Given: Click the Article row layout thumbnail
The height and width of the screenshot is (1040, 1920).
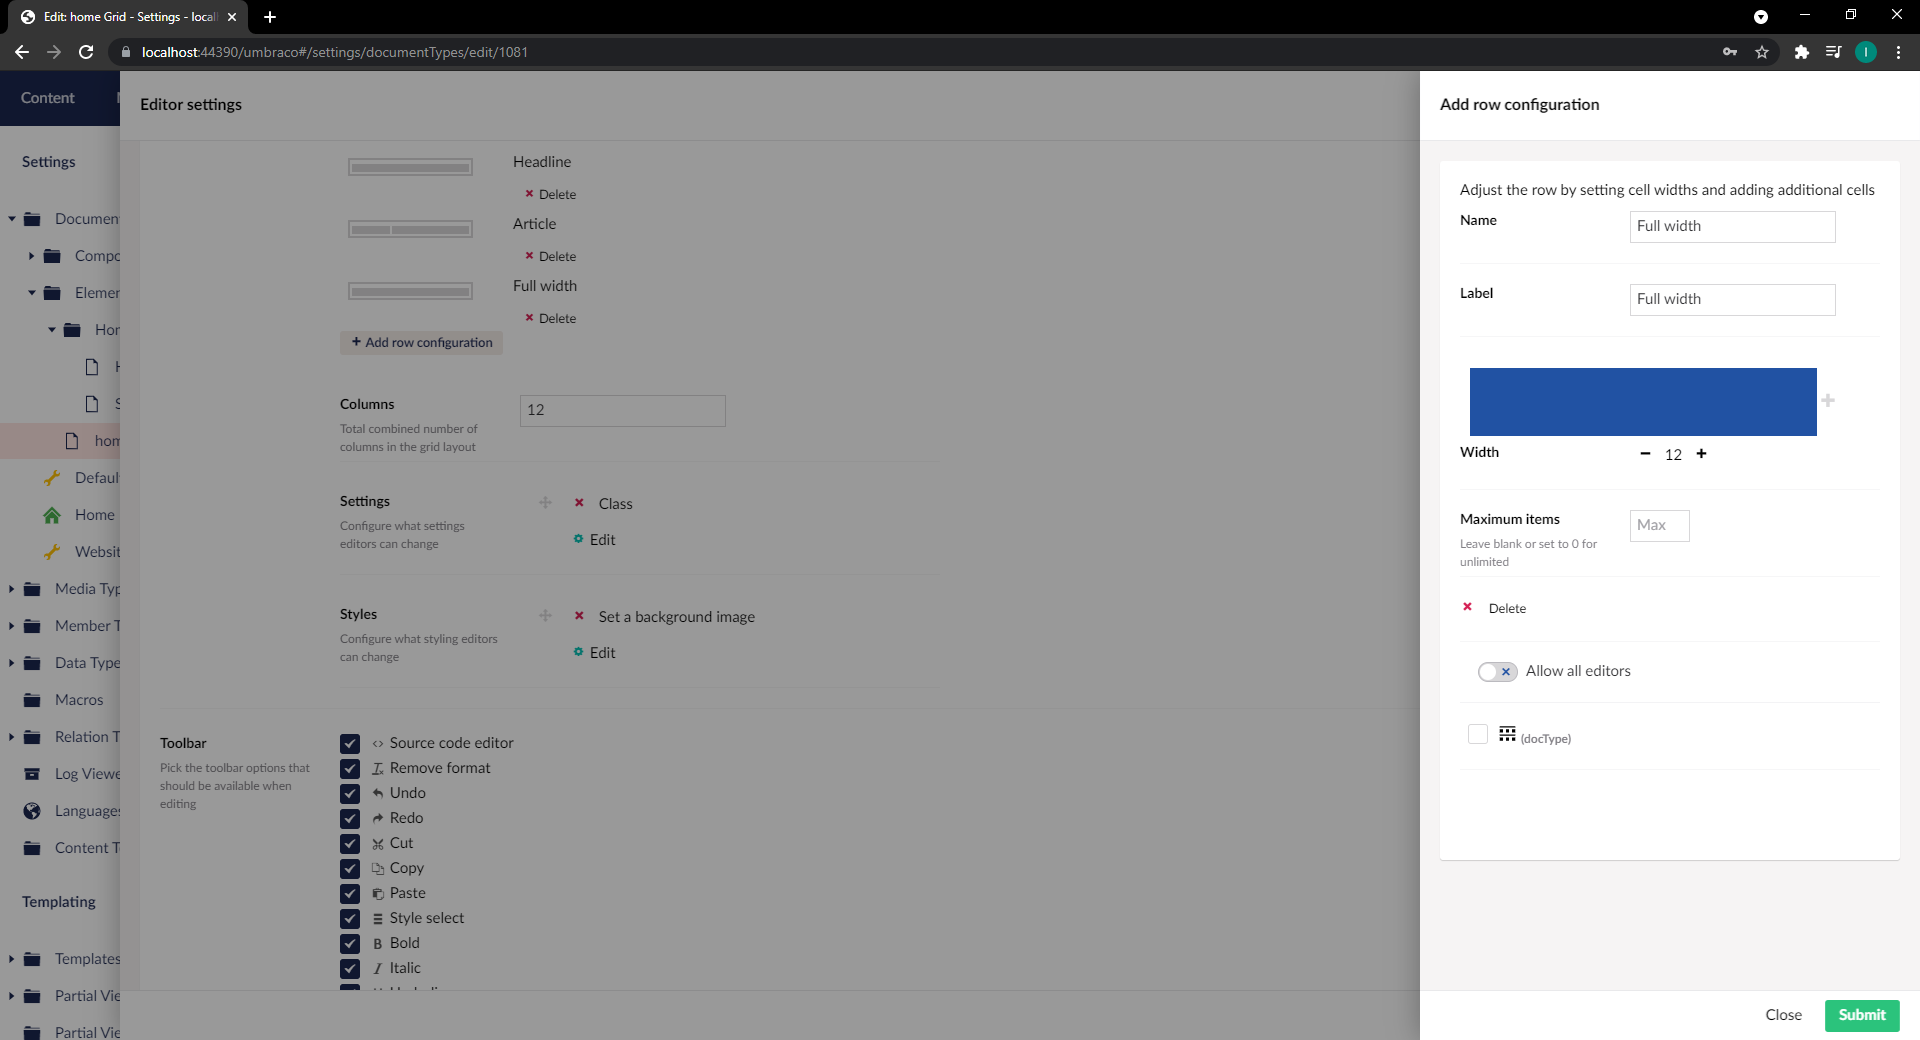Looking at the screenshot, I should (x=410, y=230).
